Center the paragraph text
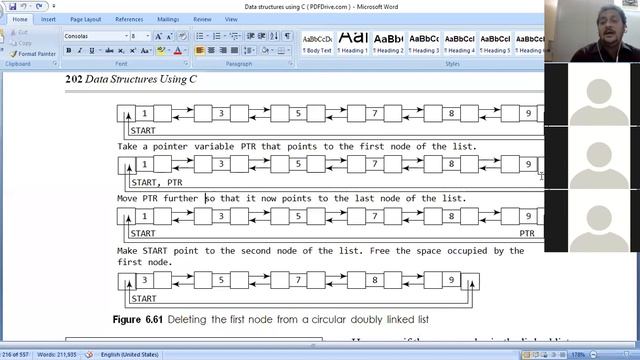 [211, 51]
